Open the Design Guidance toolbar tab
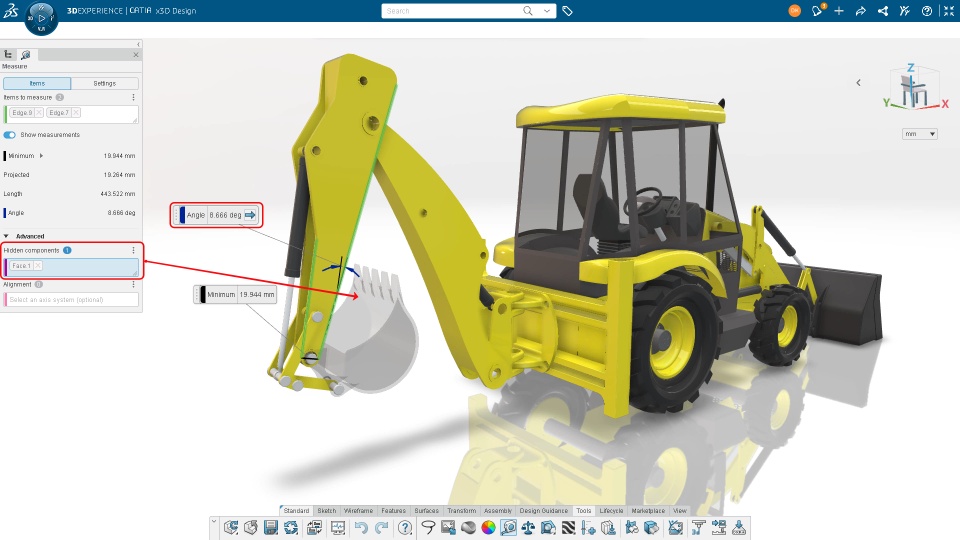Image resolution: width=960 pixels, height=540 pixels. tap(543, 511)
